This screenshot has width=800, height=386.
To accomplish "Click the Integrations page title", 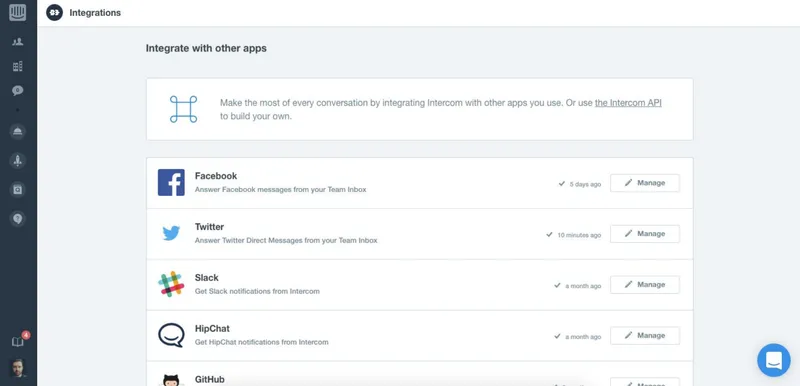I will 95,13.
